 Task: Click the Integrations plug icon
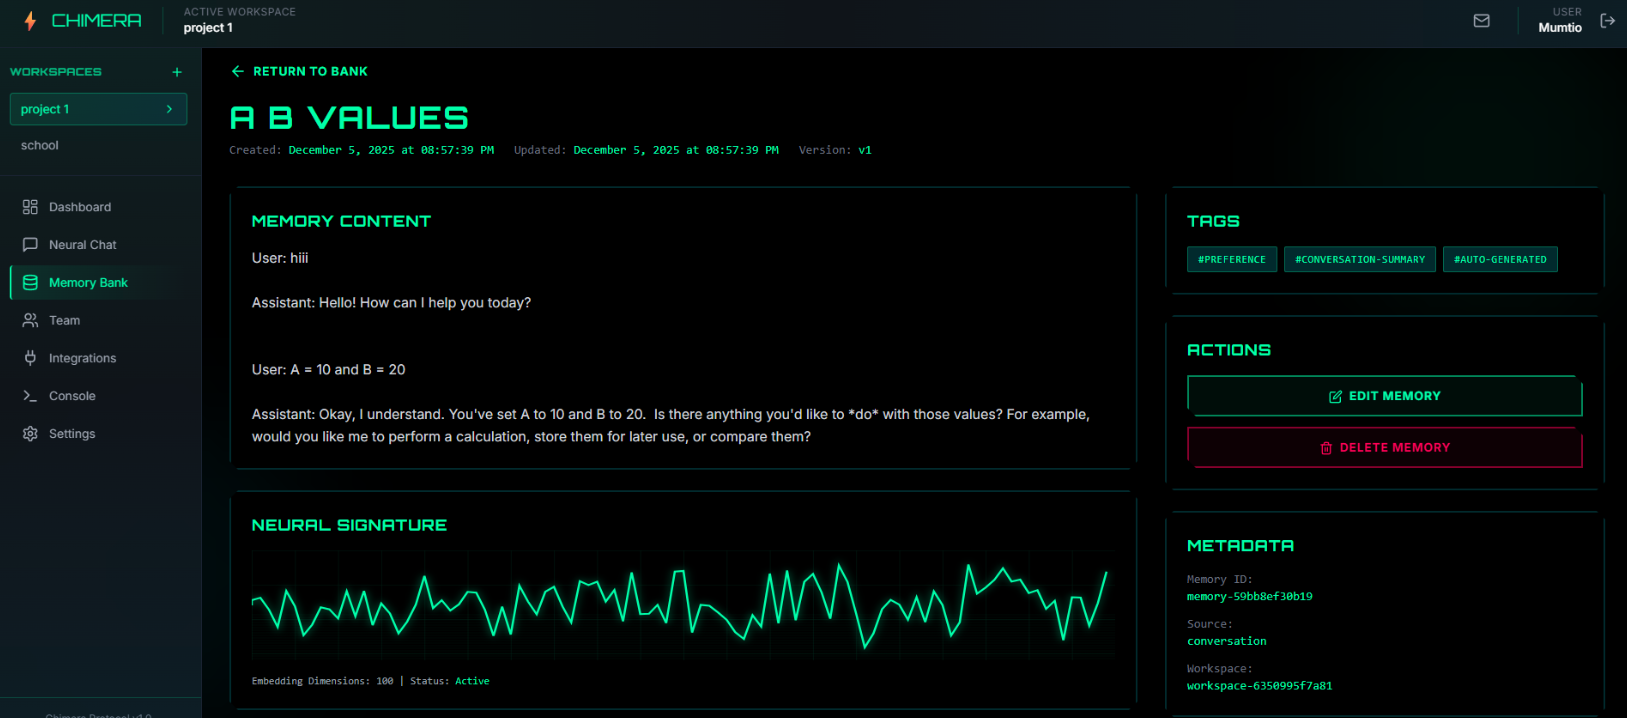click(x=30, y=358)
